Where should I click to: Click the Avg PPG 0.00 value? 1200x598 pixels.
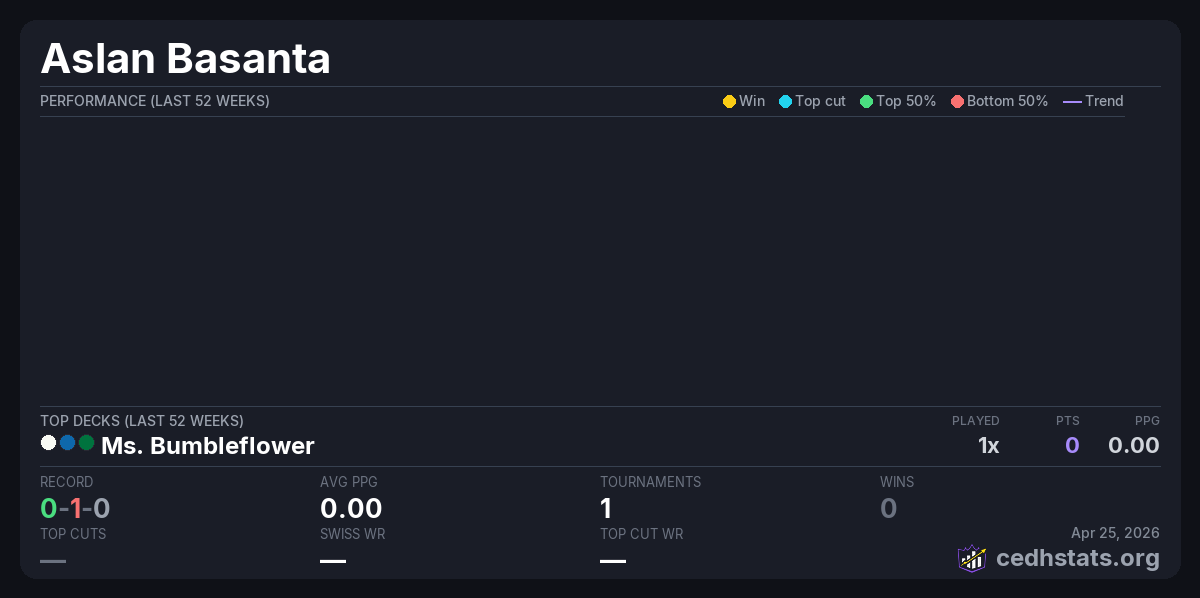coord(351,509)
